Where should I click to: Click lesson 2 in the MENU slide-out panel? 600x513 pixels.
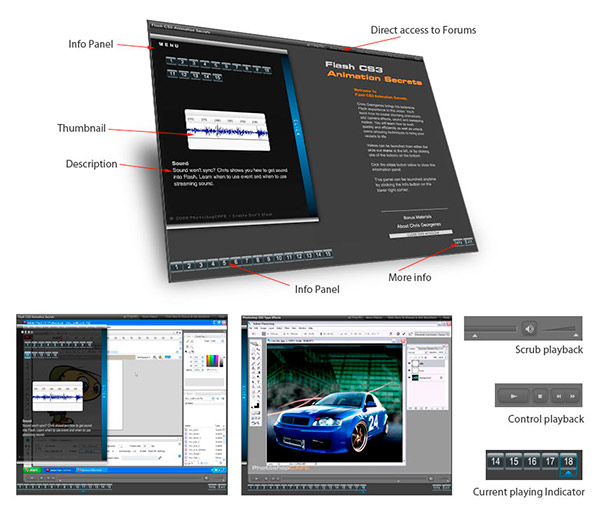point(182,62)
